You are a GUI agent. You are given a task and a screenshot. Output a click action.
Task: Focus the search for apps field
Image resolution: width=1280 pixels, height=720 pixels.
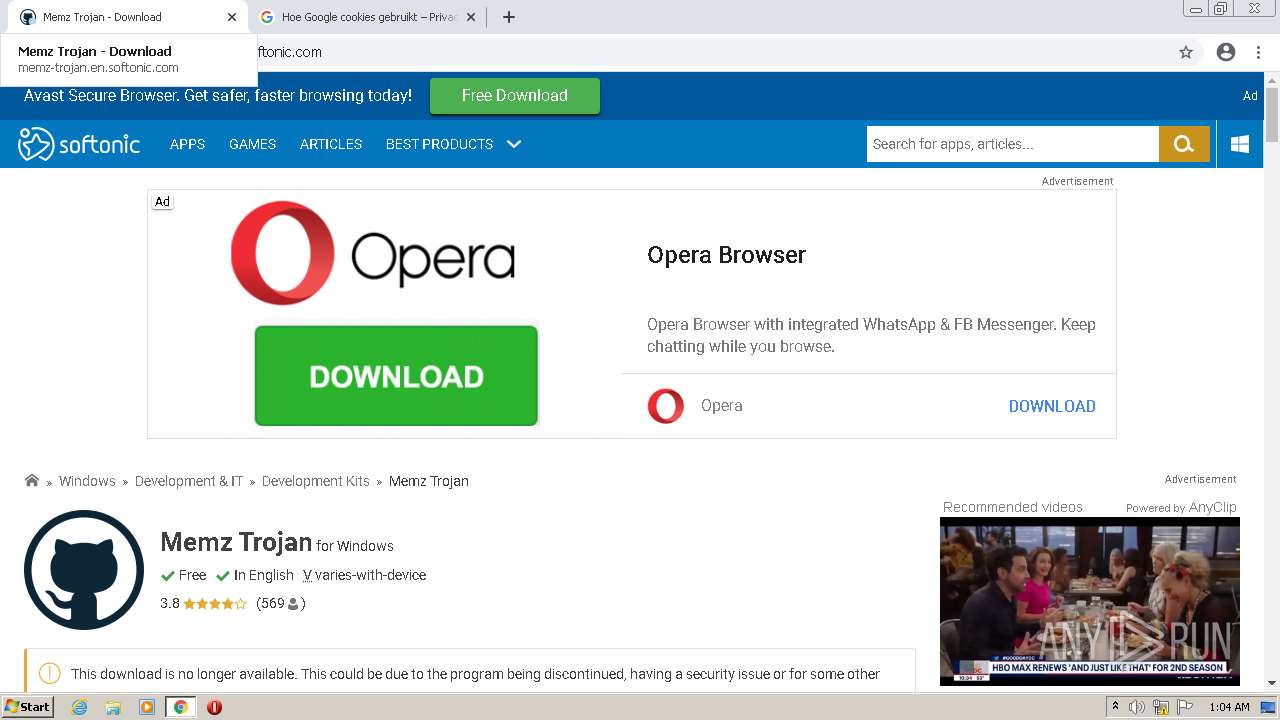(1012, 144)
